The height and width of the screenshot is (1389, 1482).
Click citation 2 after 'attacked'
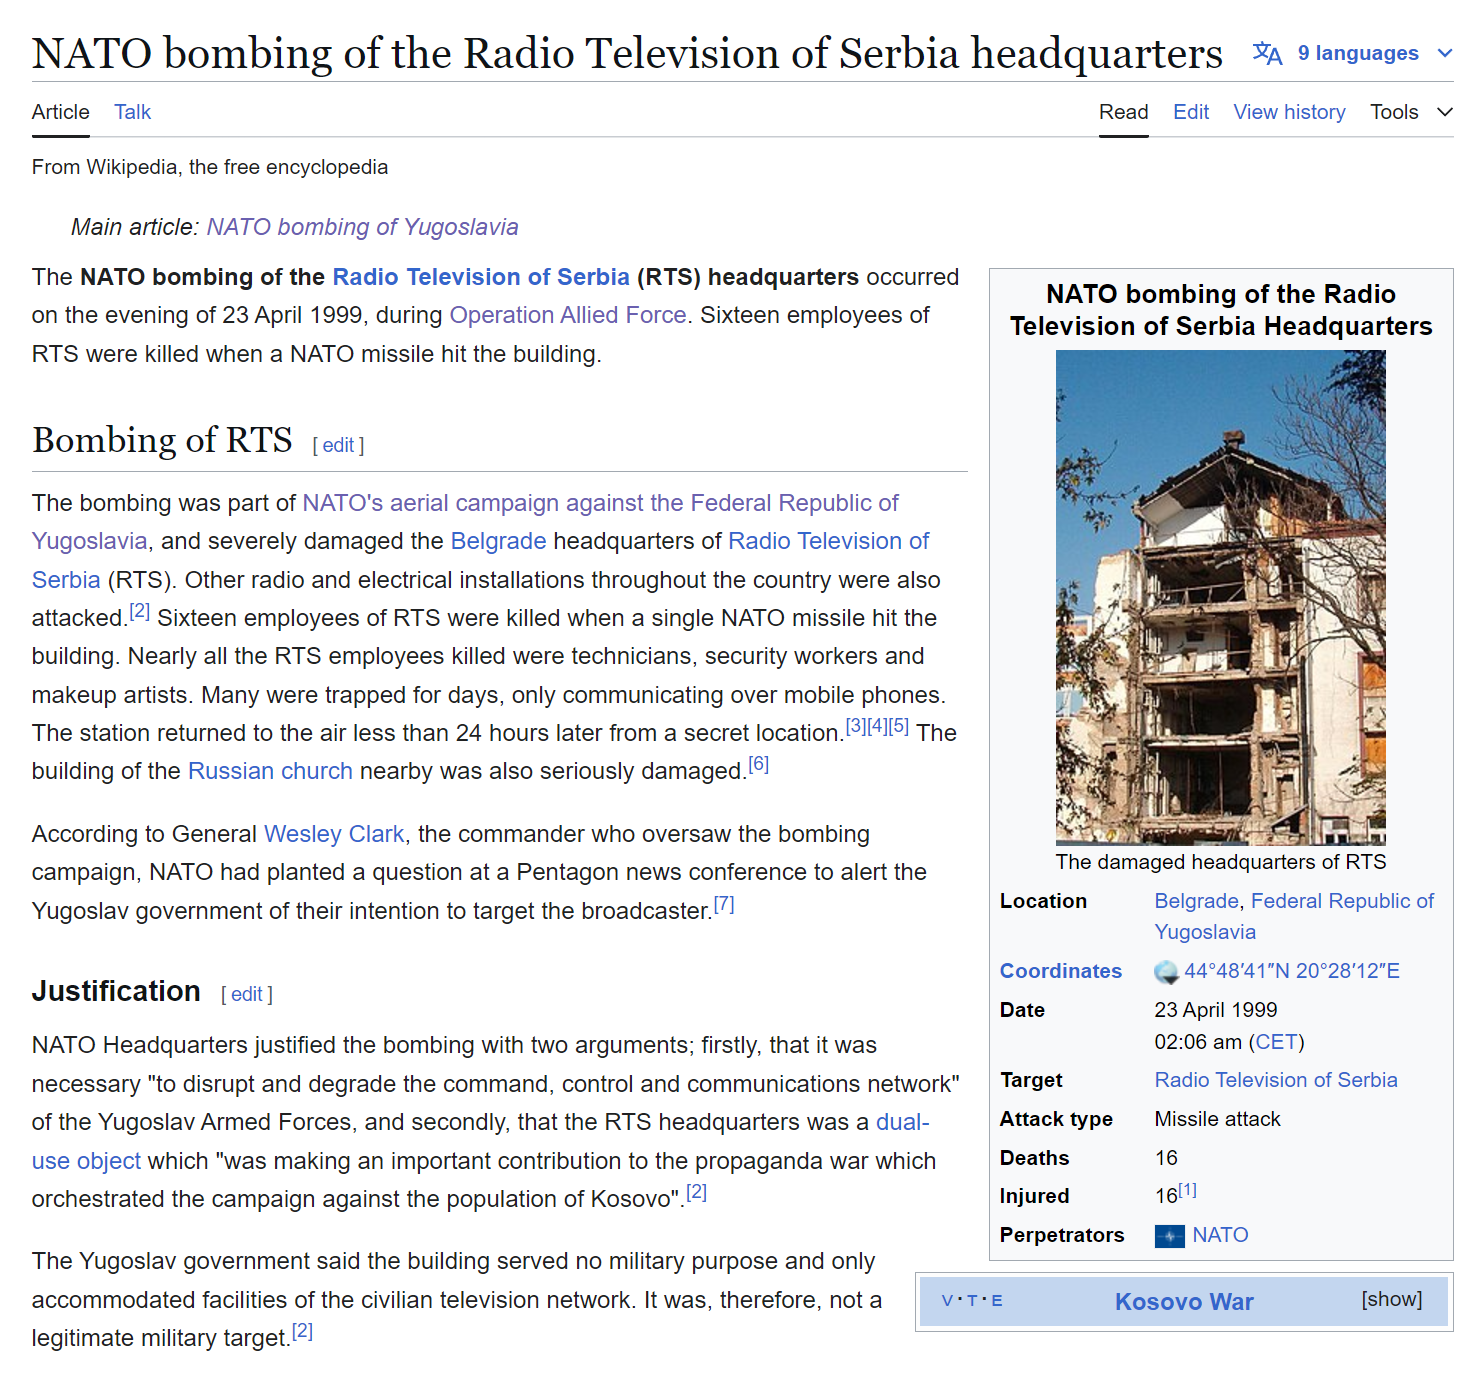pos(140,611)
